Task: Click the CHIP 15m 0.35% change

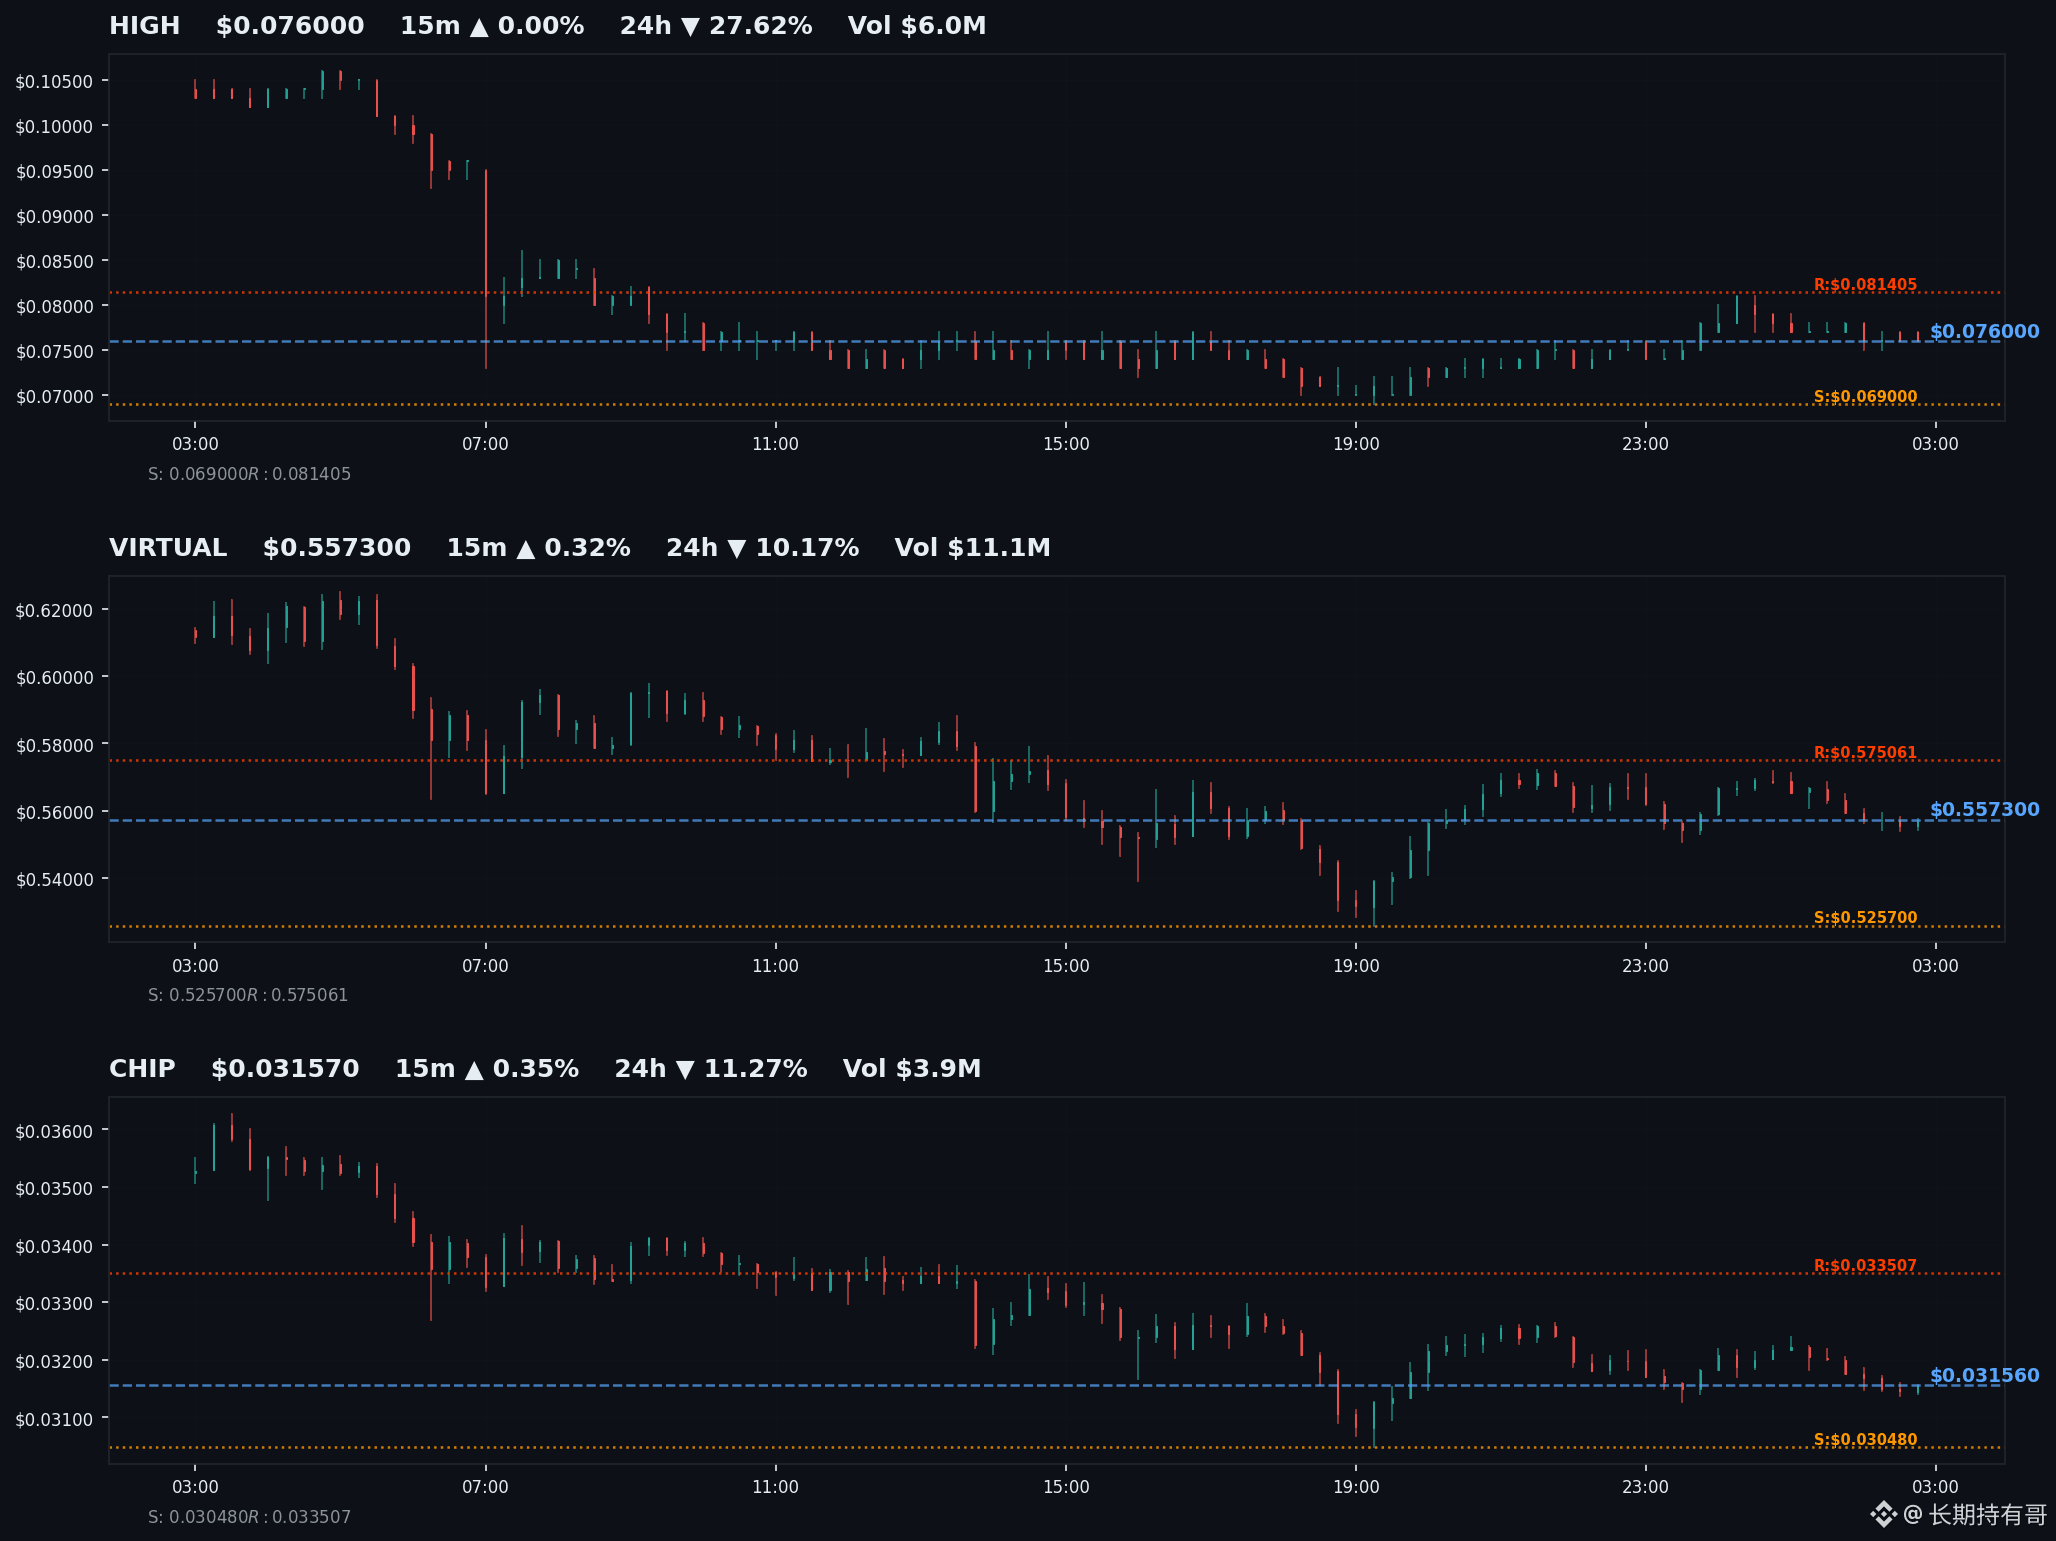Action: [487, 1069]
